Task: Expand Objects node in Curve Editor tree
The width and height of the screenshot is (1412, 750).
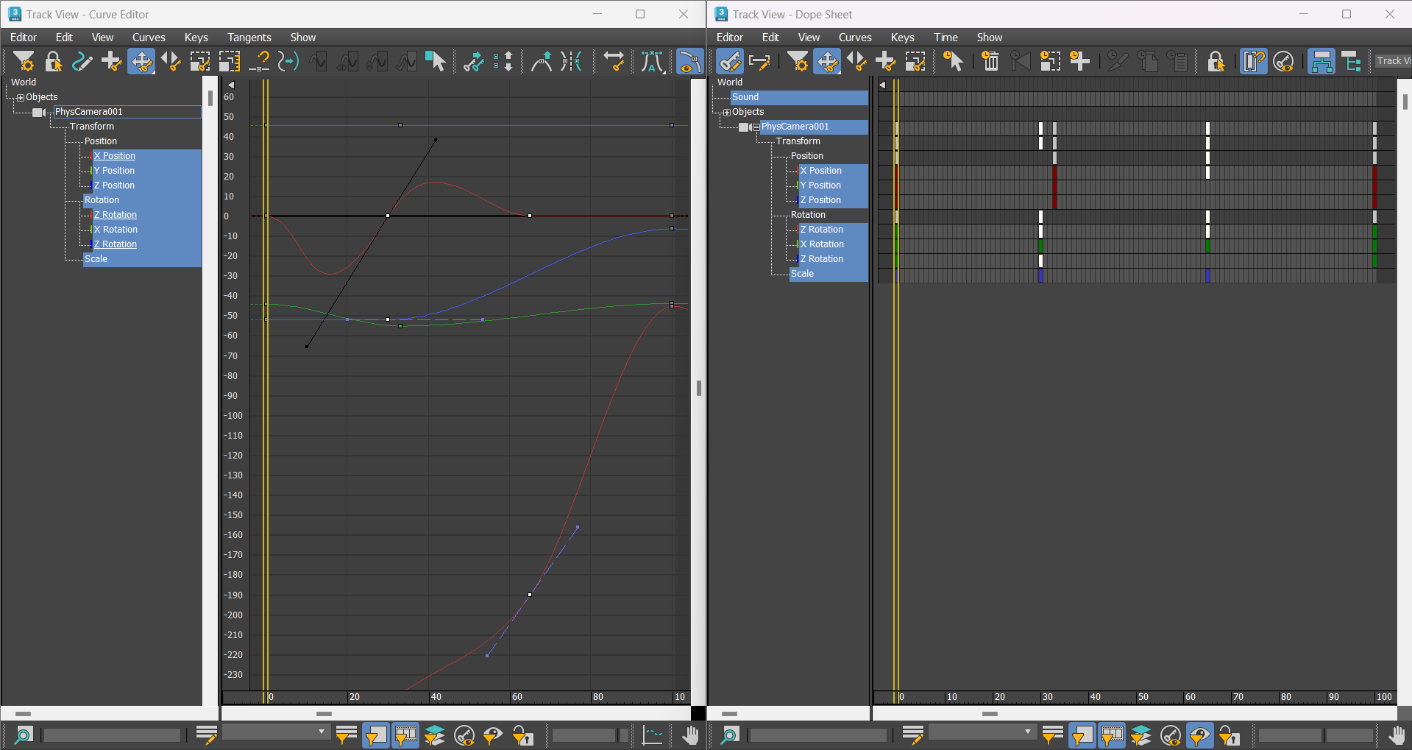Action: [x=20, y=97]
